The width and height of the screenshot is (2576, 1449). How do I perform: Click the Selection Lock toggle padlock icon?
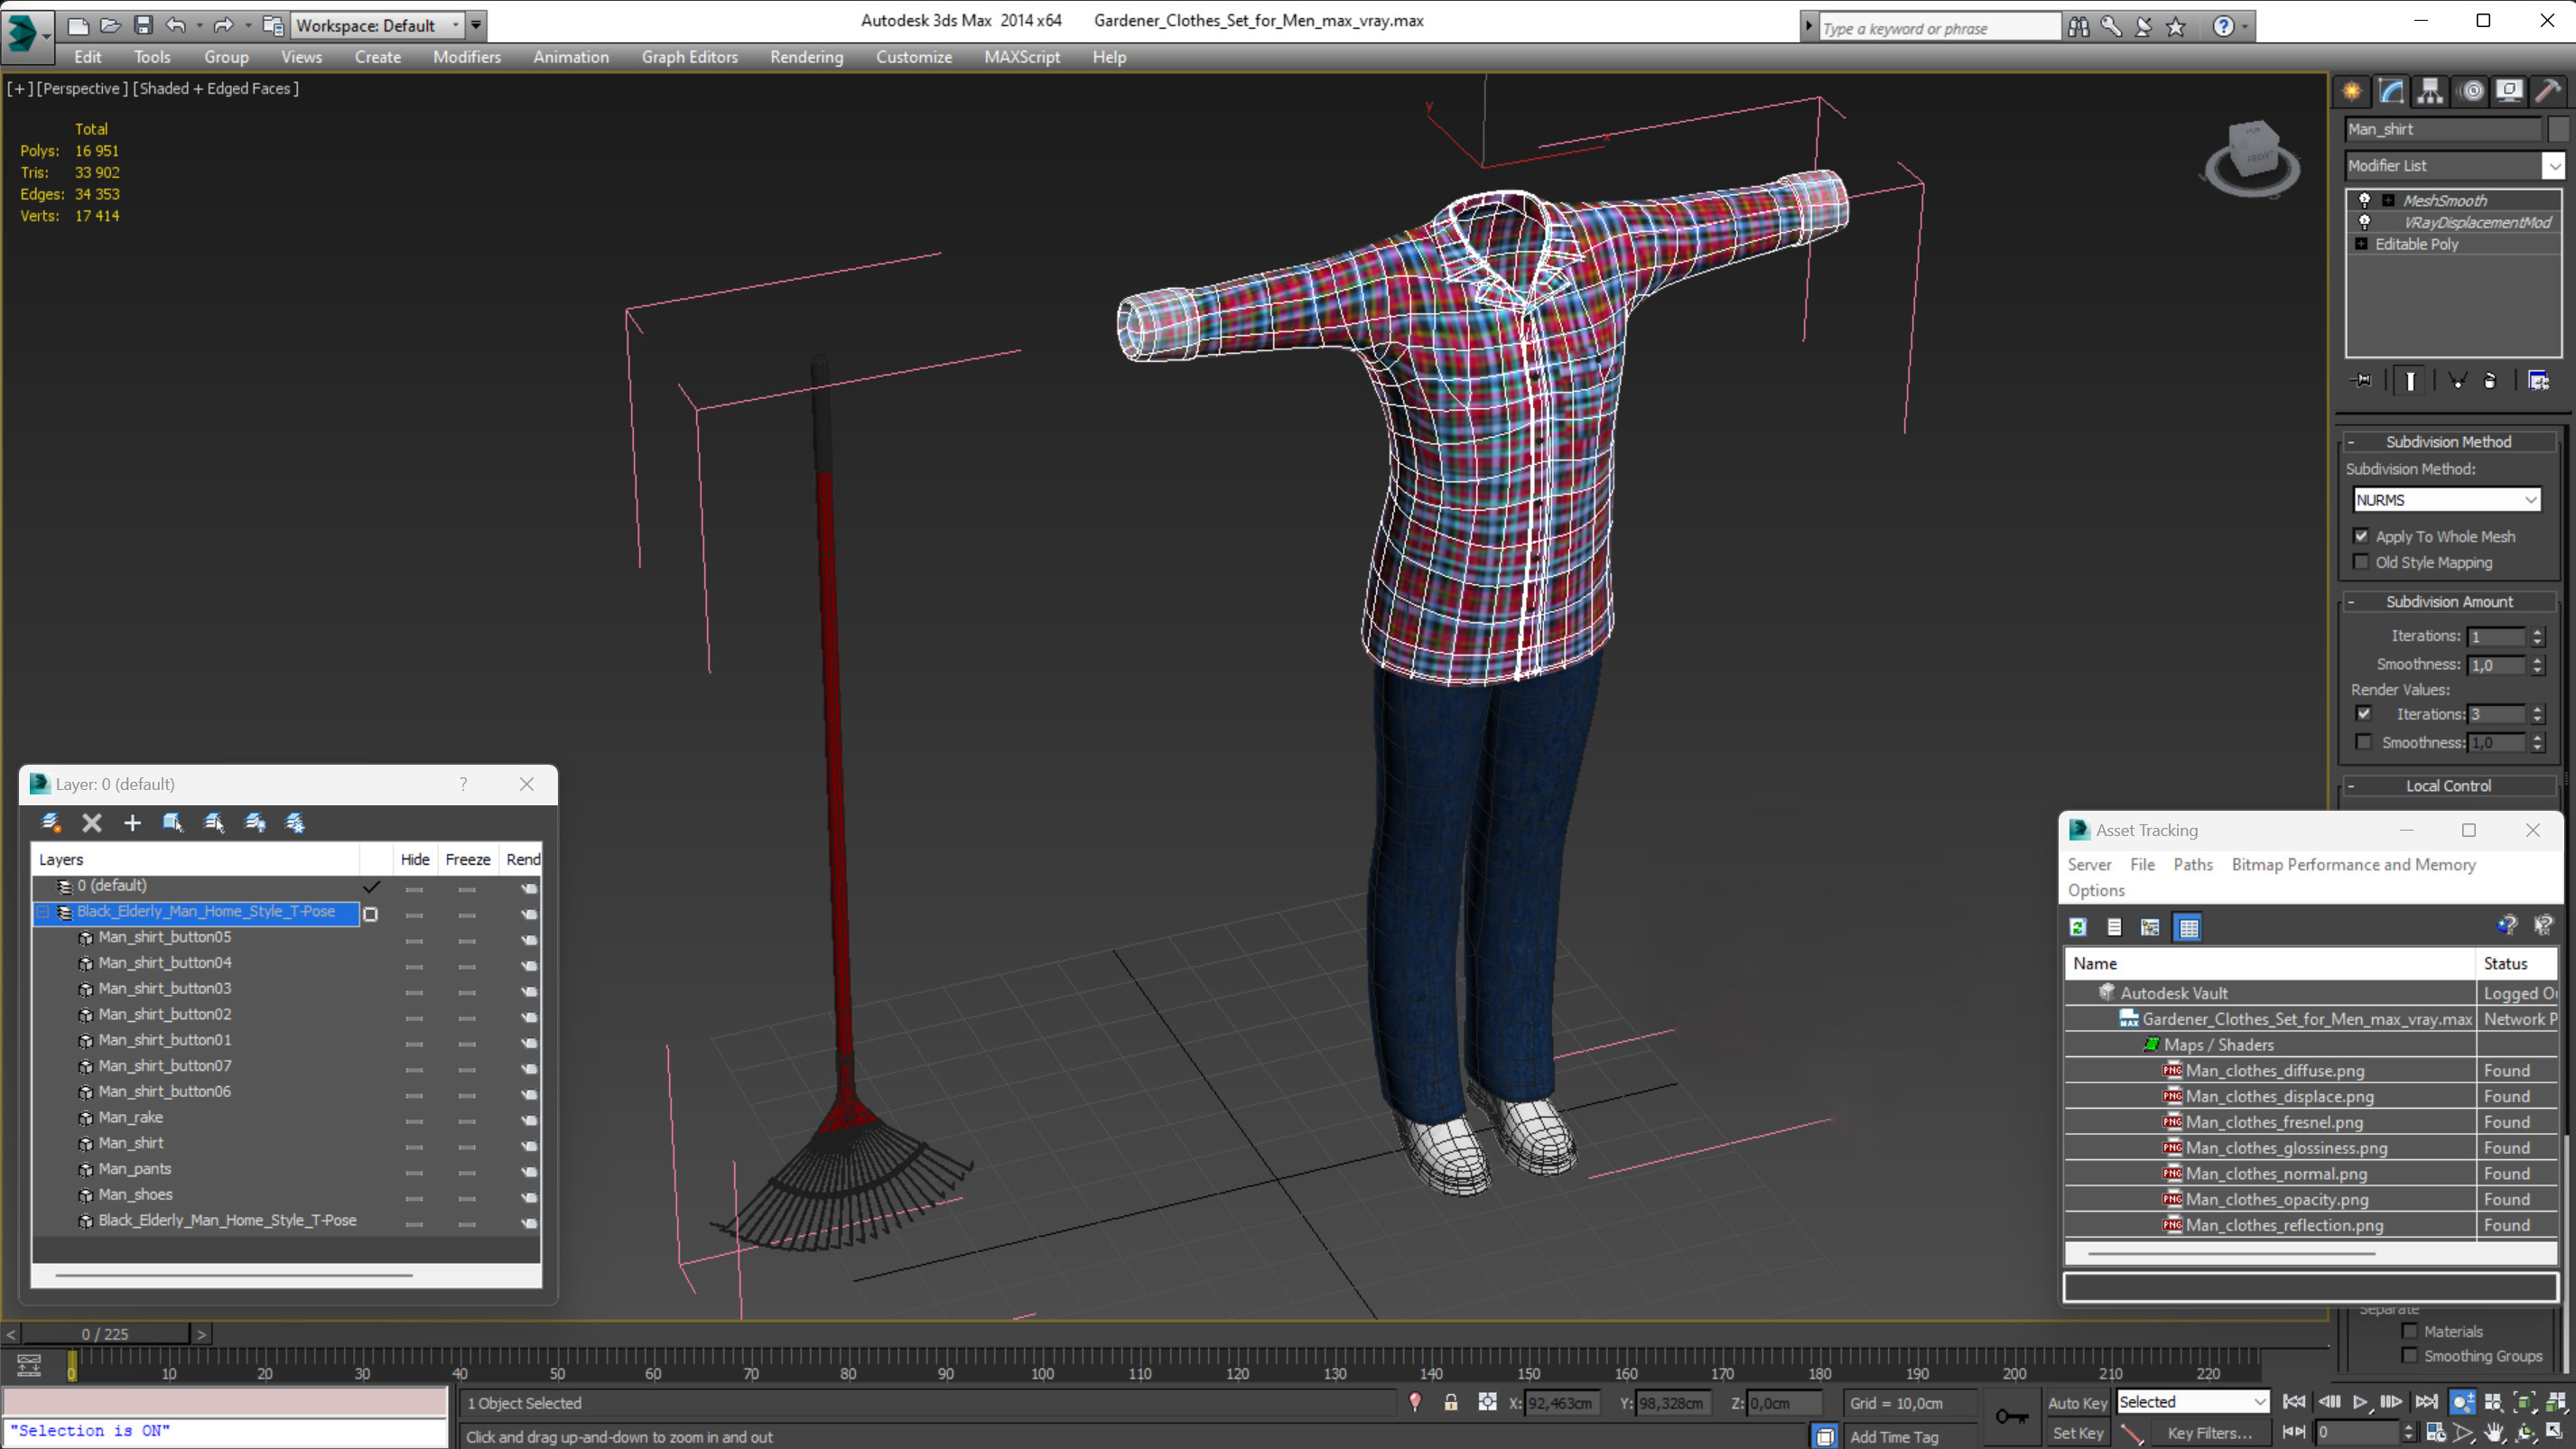click(1450, 1402)
